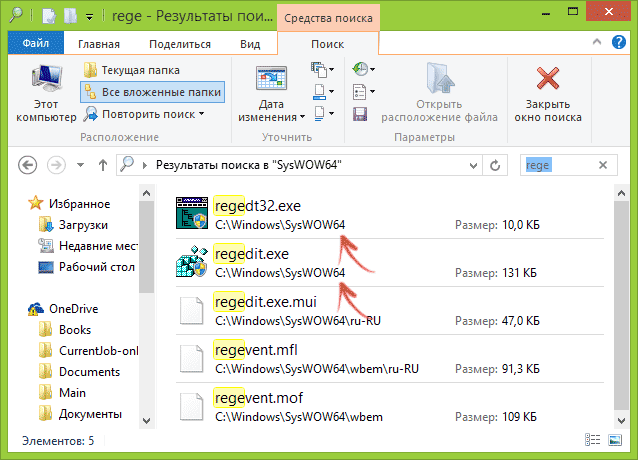Click the Средства поиска contextual tab

tap(328, 18)
